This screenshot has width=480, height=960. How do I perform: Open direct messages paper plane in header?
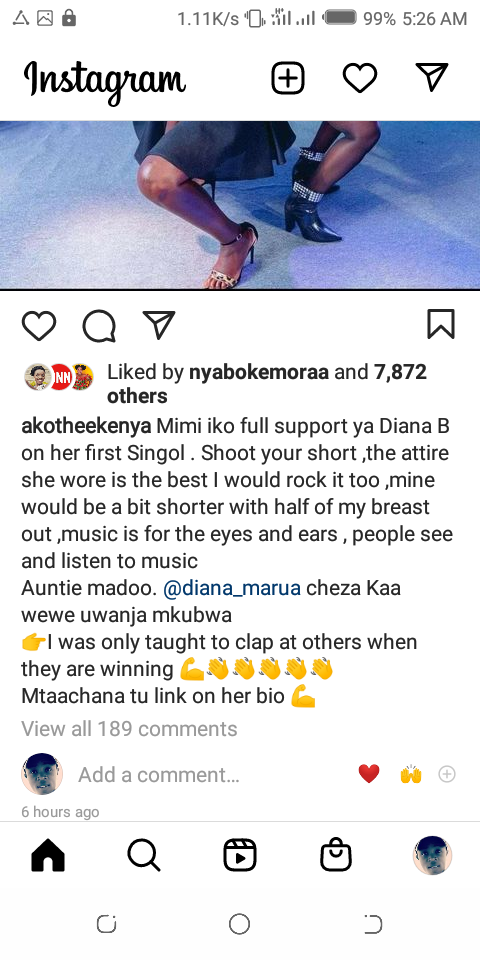pyautogui.click(x=432, y=78)
